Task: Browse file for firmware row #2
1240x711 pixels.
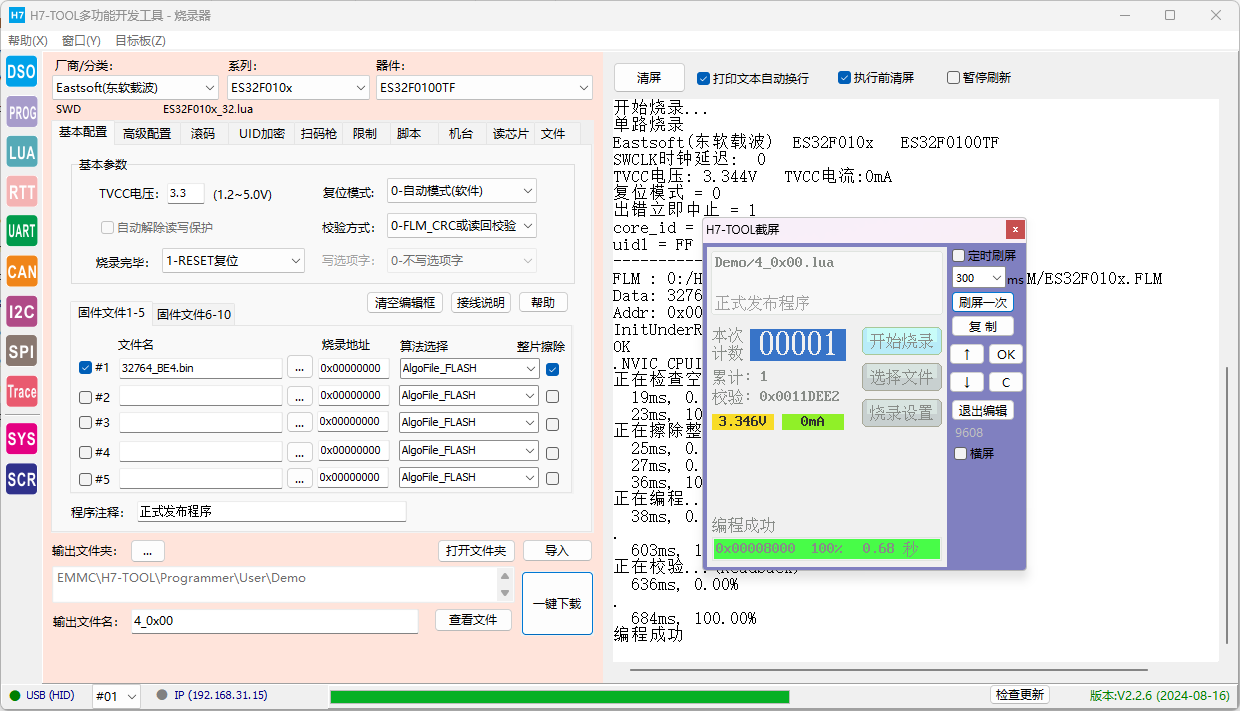Action: click(300, 396)
